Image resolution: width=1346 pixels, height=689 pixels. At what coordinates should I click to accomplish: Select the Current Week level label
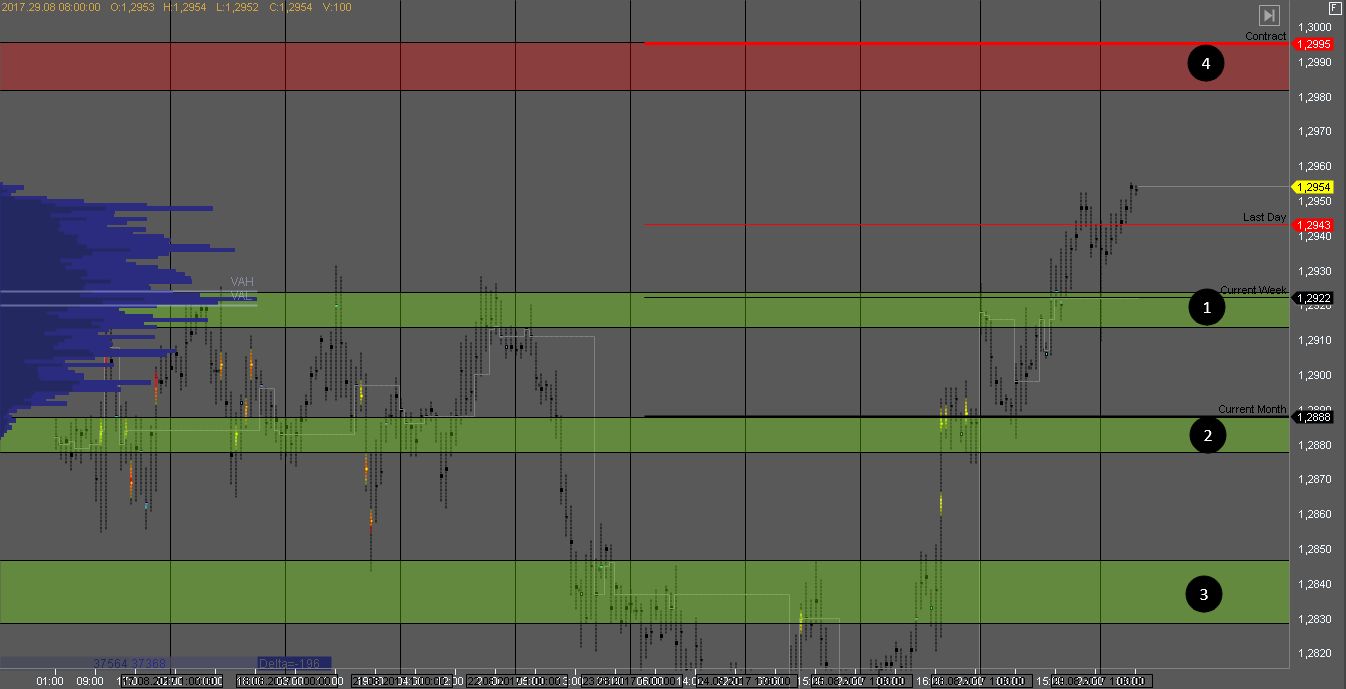point(1253,290)
